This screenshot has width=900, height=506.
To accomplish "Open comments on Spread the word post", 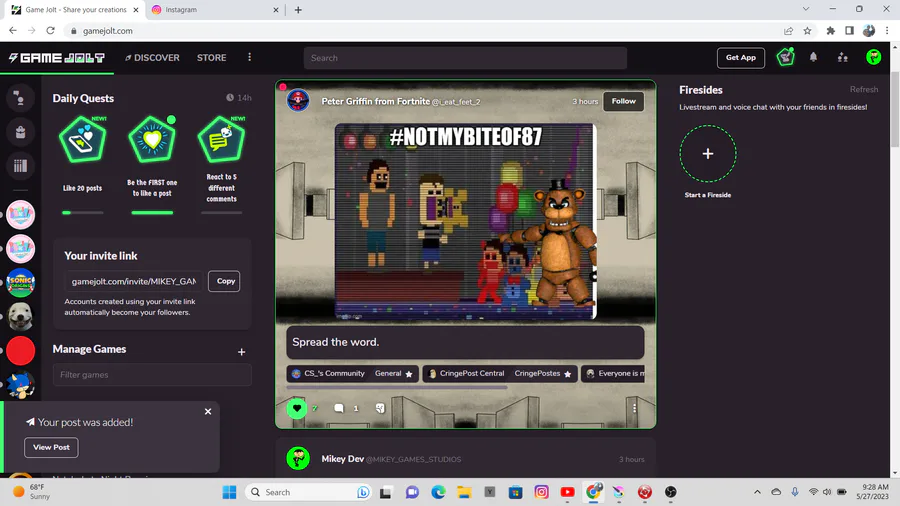I will coord(339,408).
